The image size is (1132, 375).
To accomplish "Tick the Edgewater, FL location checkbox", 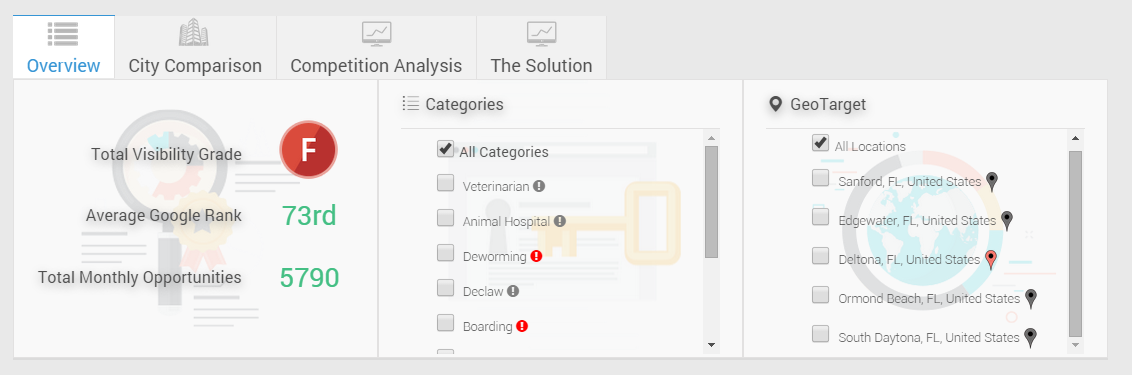I will click(820, 217).
